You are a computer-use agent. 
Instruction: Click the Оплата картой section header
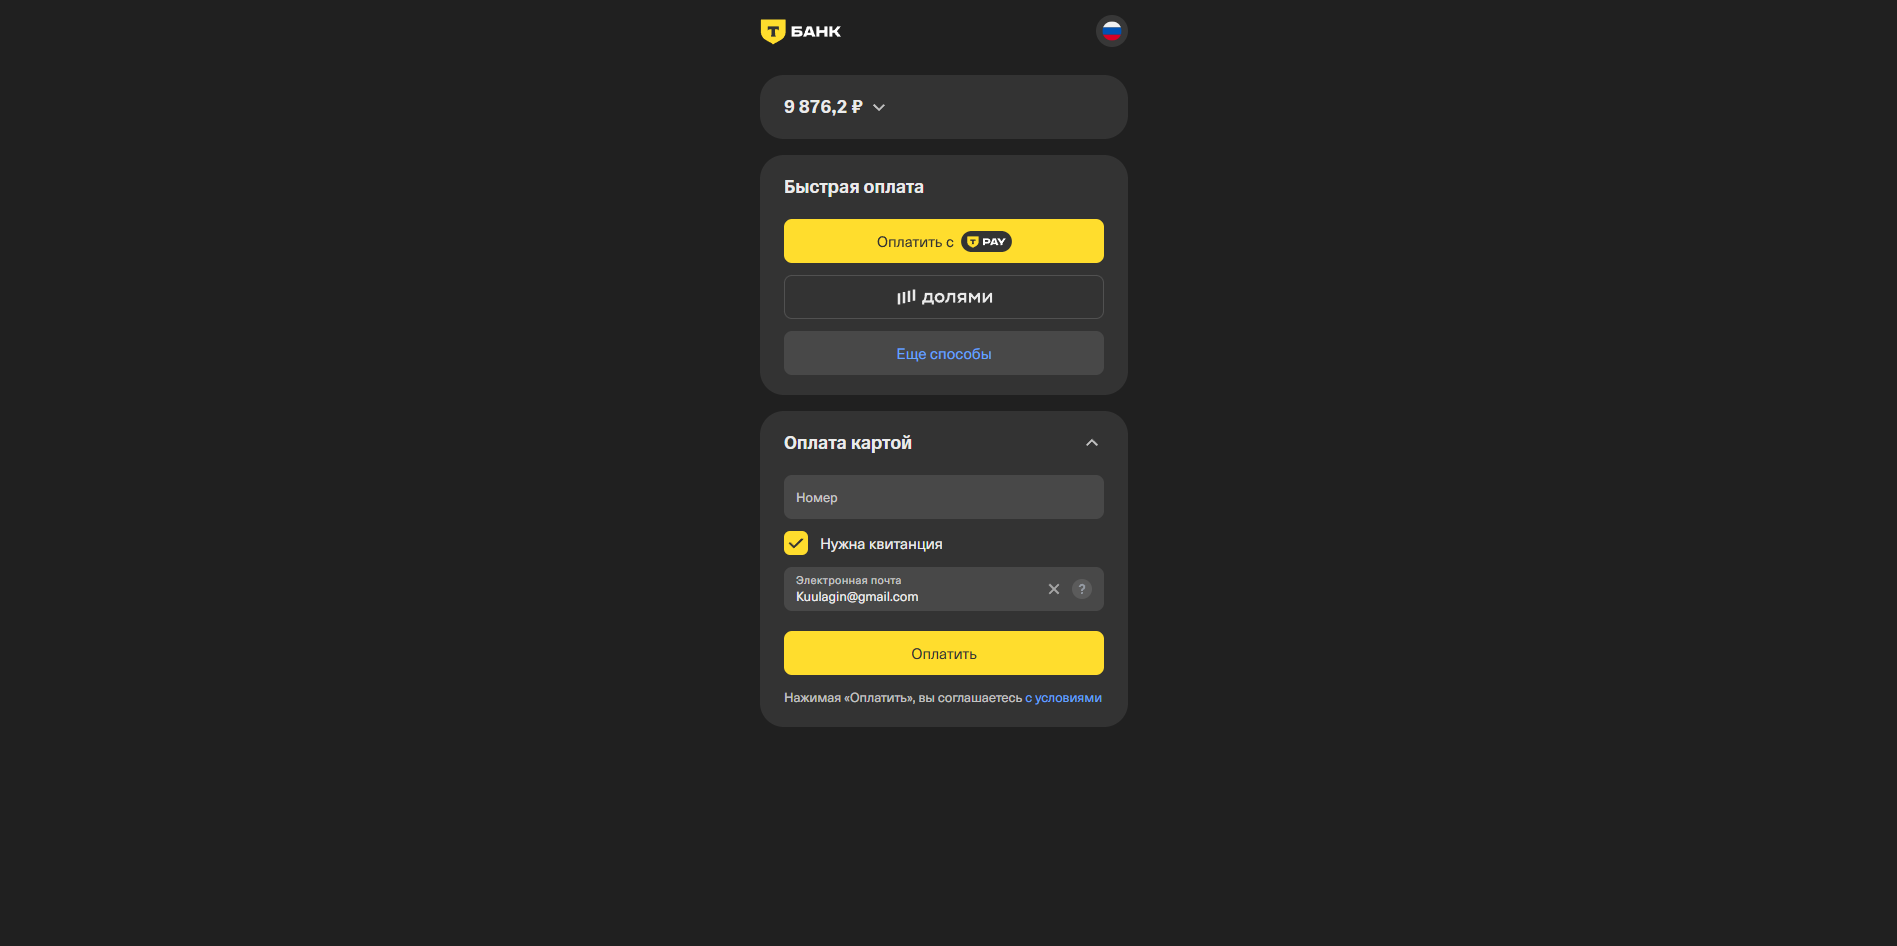(x=848, y=443)
